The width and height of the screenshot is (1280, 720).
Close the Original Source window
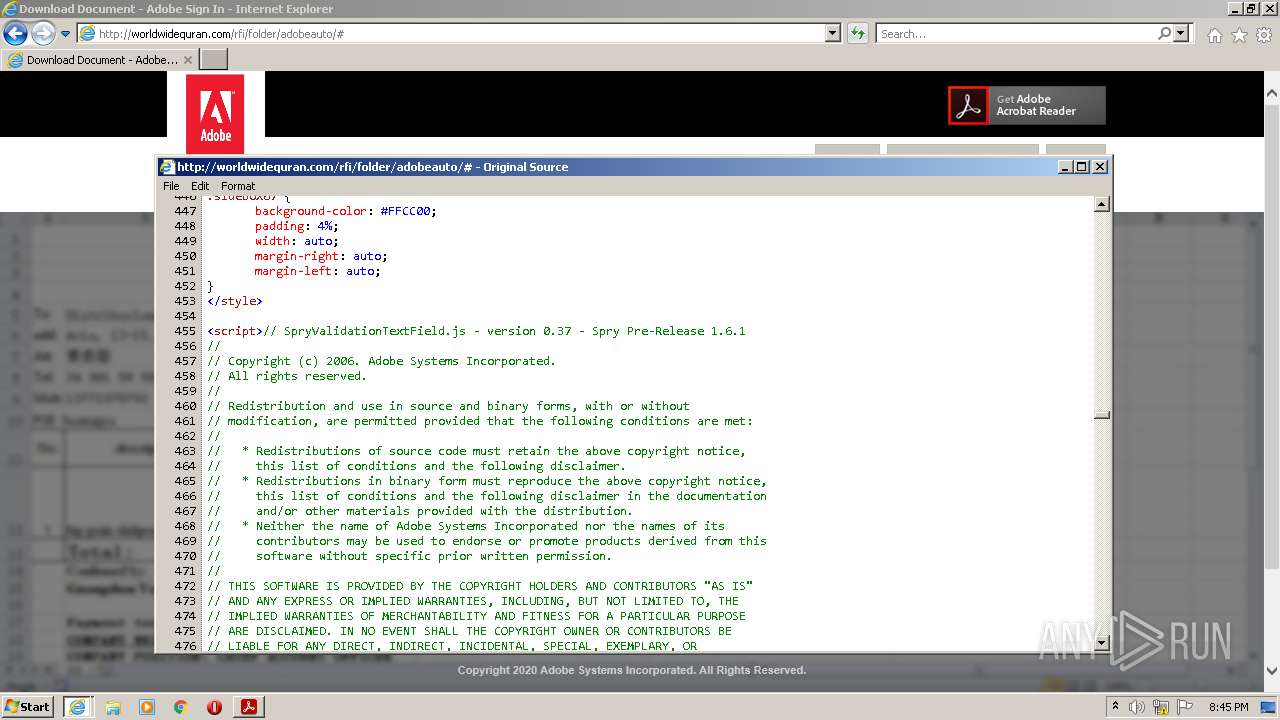(1100, 167)
